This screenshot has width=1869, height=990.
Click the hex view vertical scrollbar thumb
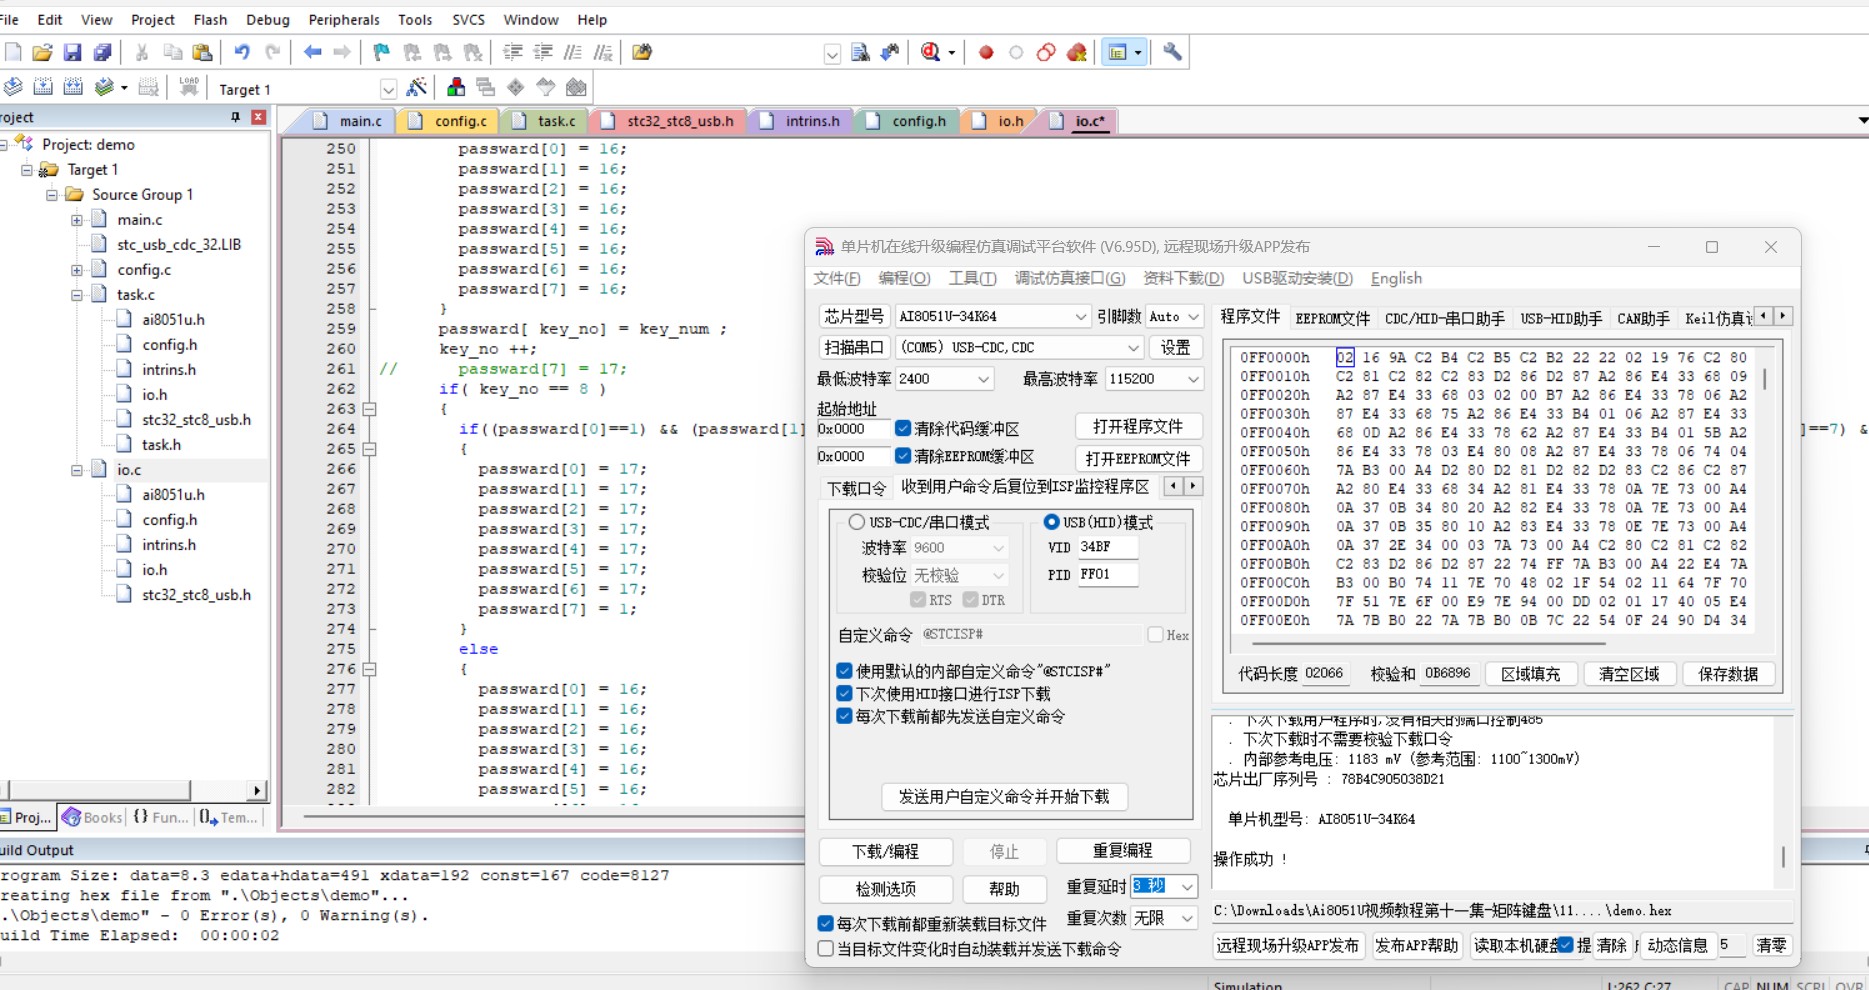click(x=1764, y=379)
